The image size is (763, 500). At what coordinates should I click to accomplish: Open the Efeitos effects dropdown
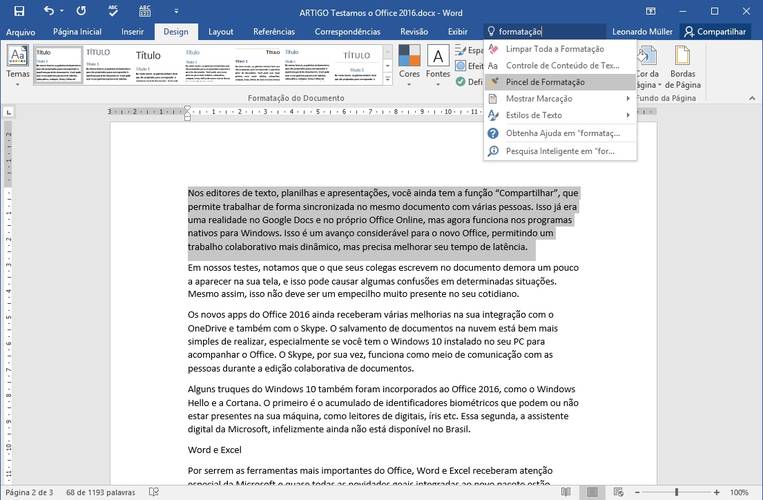469,66
